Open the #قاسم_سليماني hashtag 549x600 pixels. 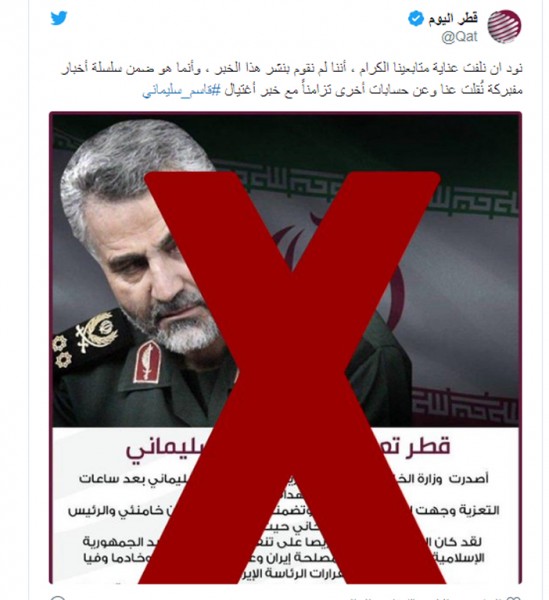point(181,90)
